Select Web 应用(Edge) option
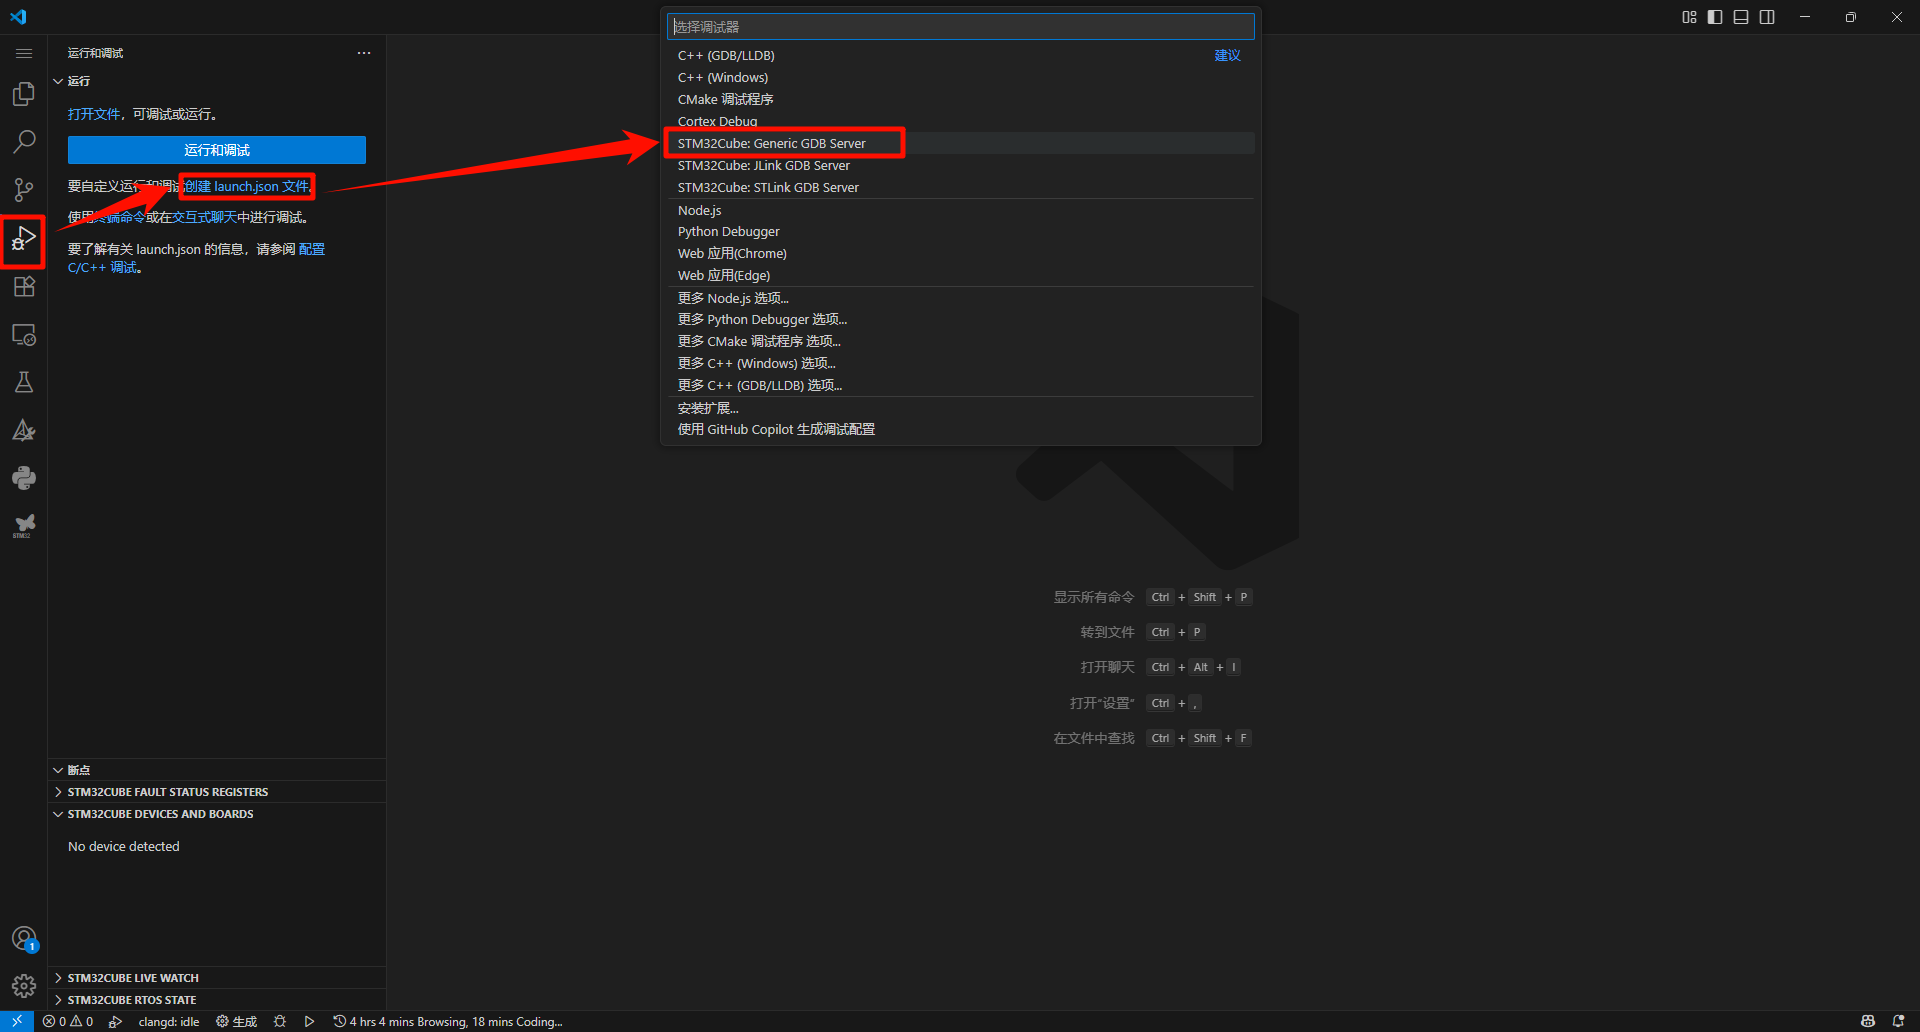1920x1032 pixels. click(x=960, y=276)
